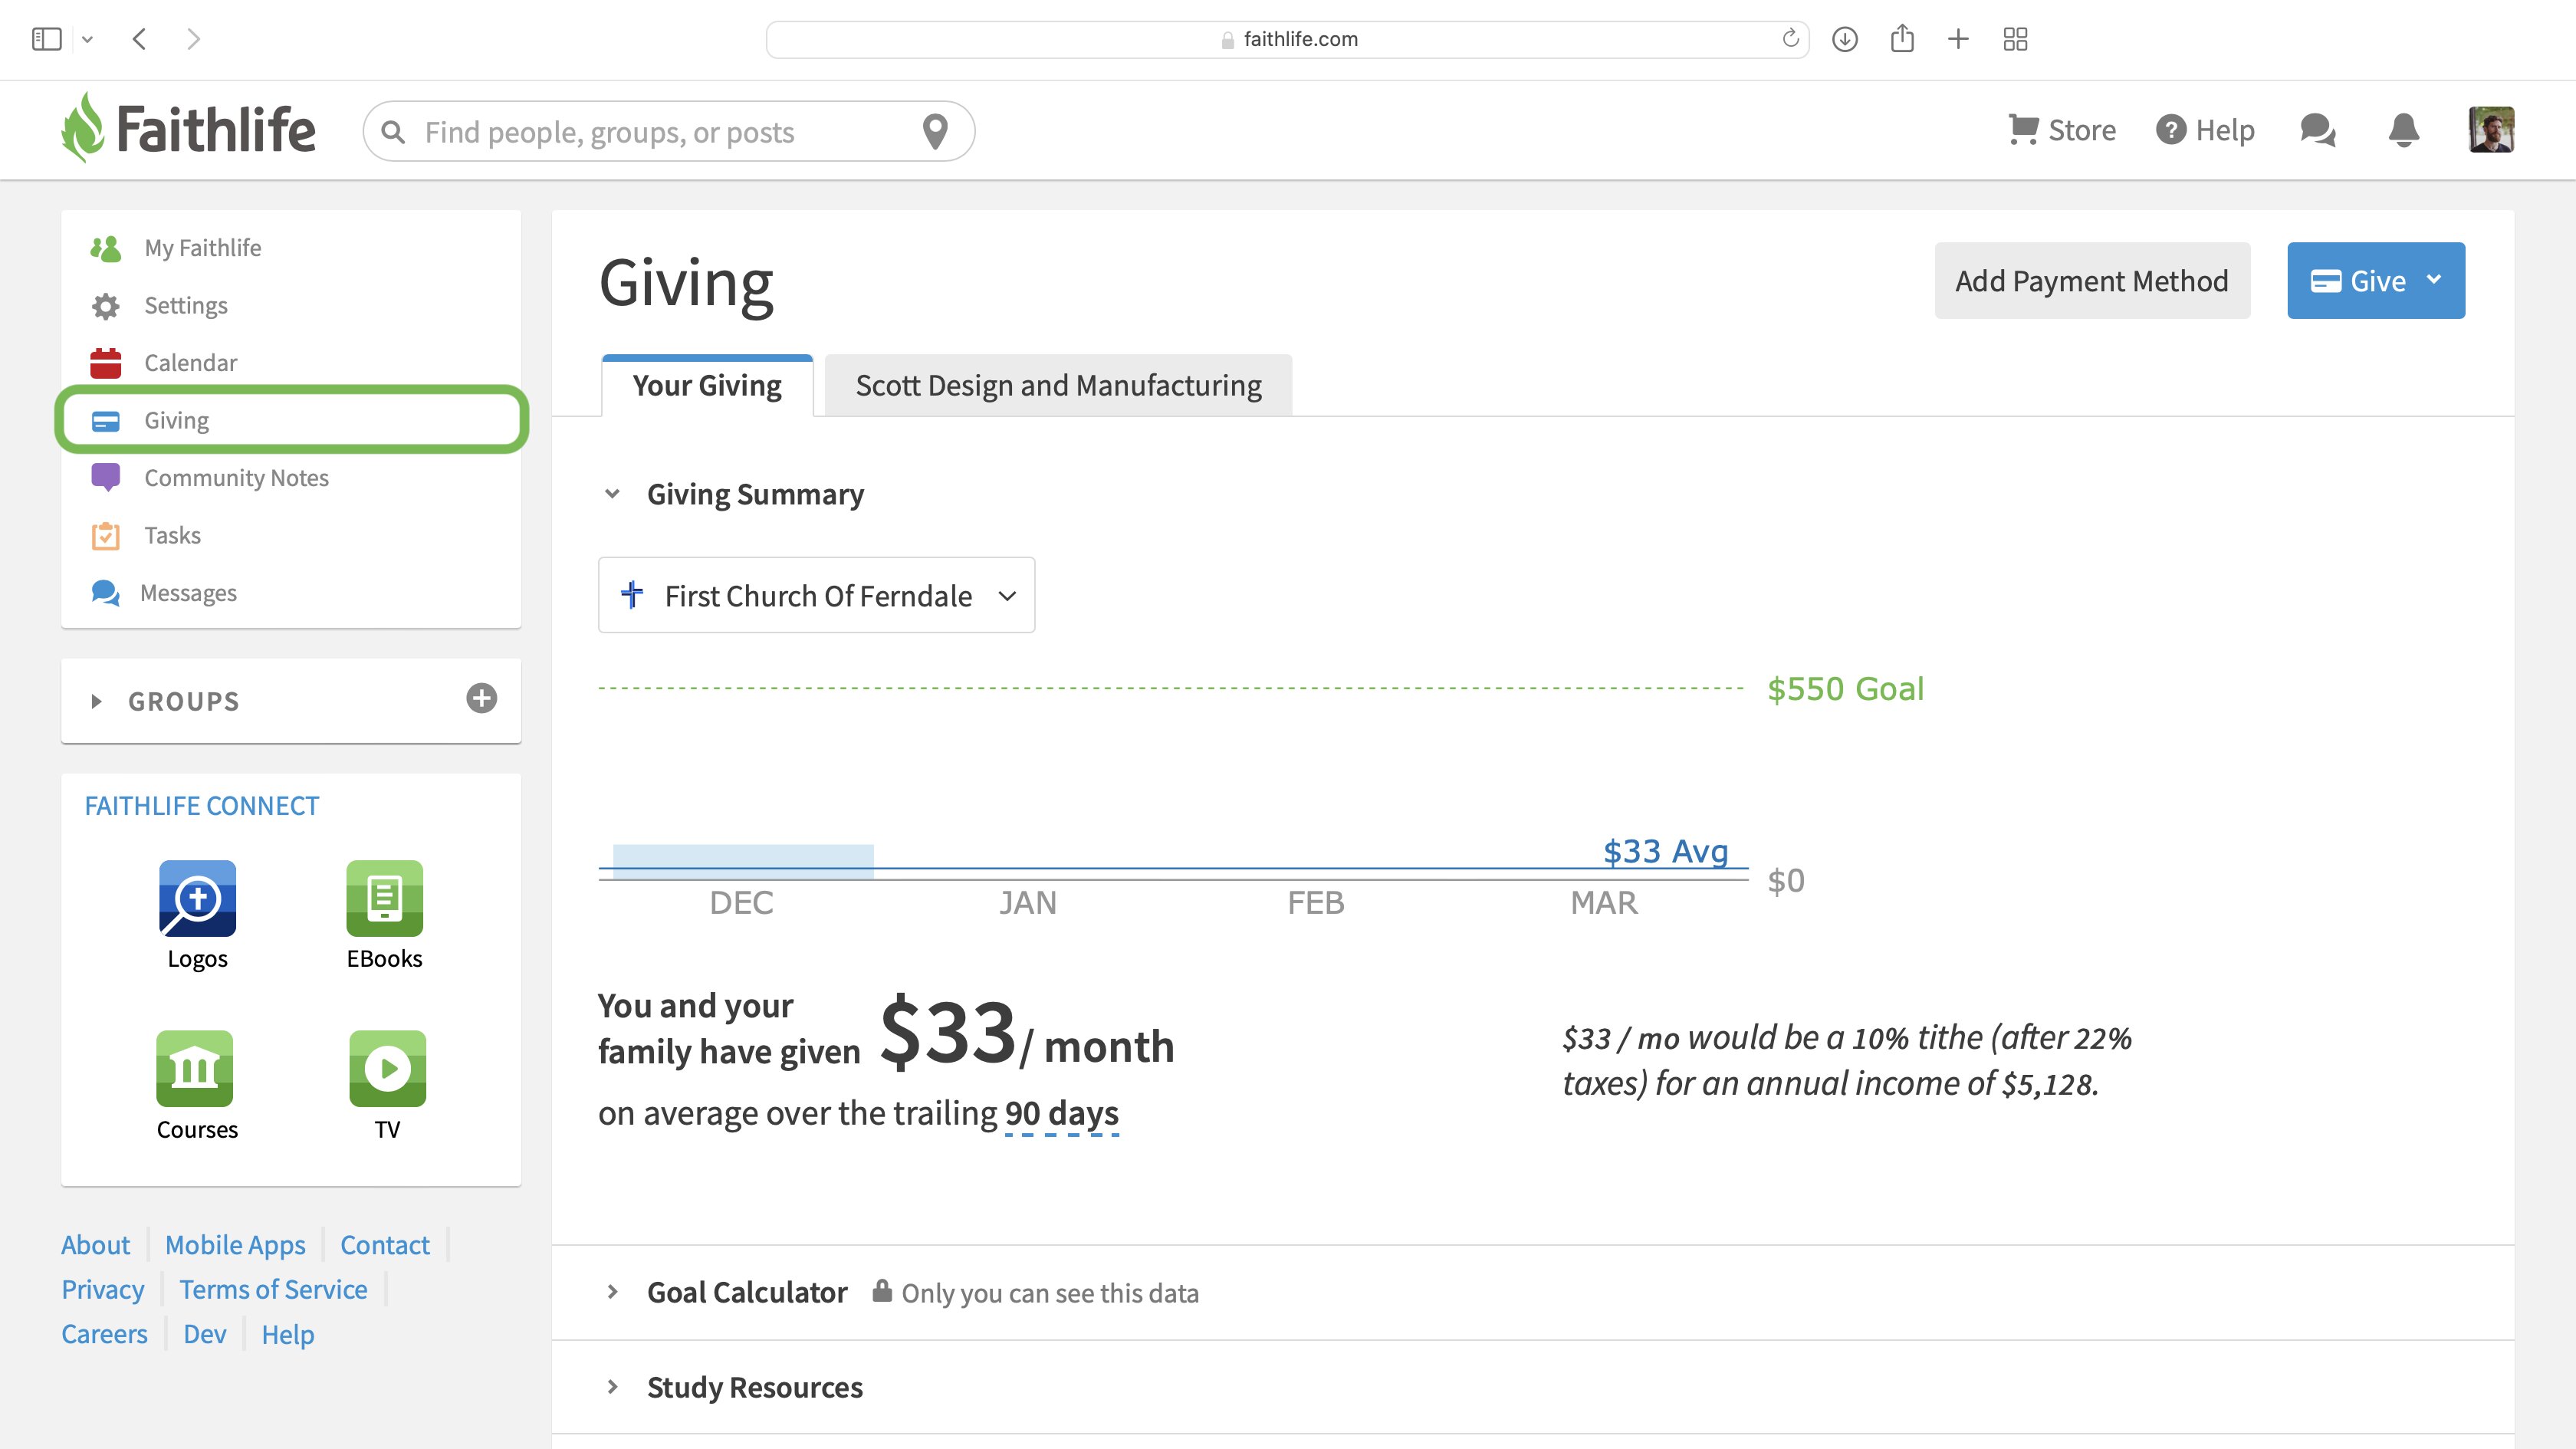Open the Safari sidebar options chevron
Viewport: 2576px width, 1449px height.
(87, 40)
